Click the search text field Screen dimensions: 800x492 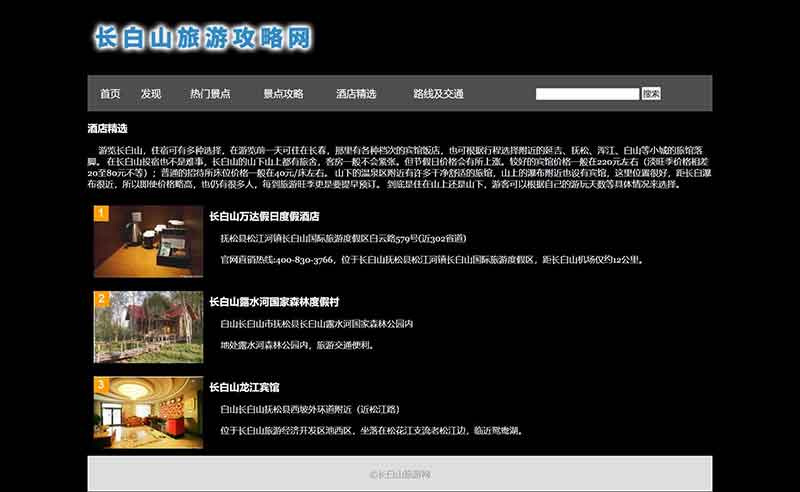point(587,94)
